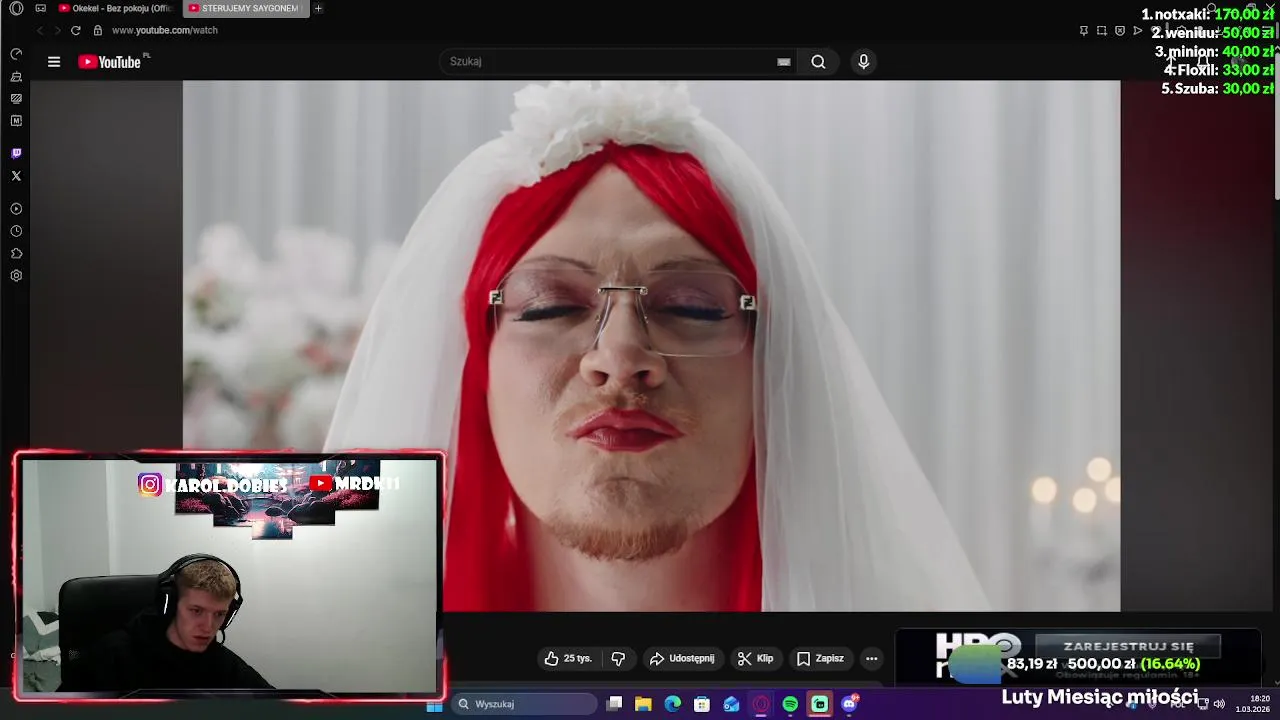Open the X (Twitter) sidebar panel
This screenshot has width=1280, height=720.
pos(16,176)
